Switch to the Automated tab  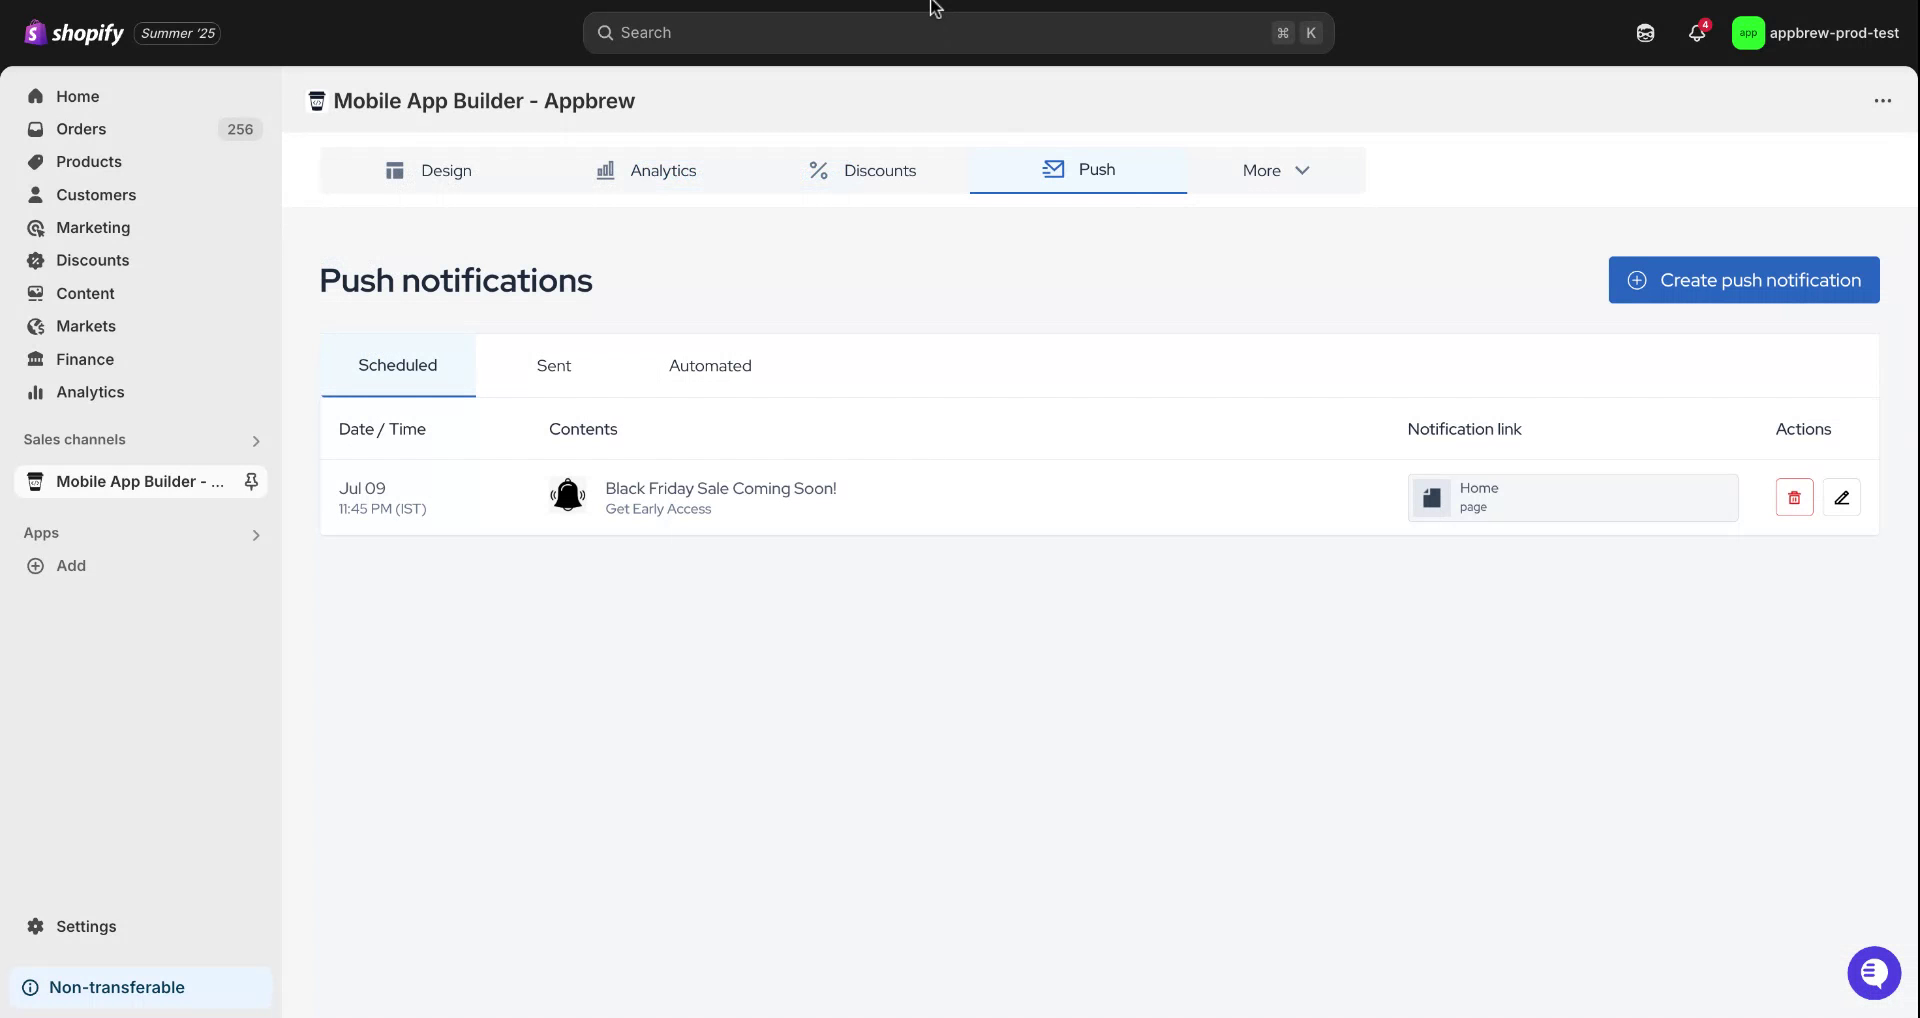click(x=710, y=366)
